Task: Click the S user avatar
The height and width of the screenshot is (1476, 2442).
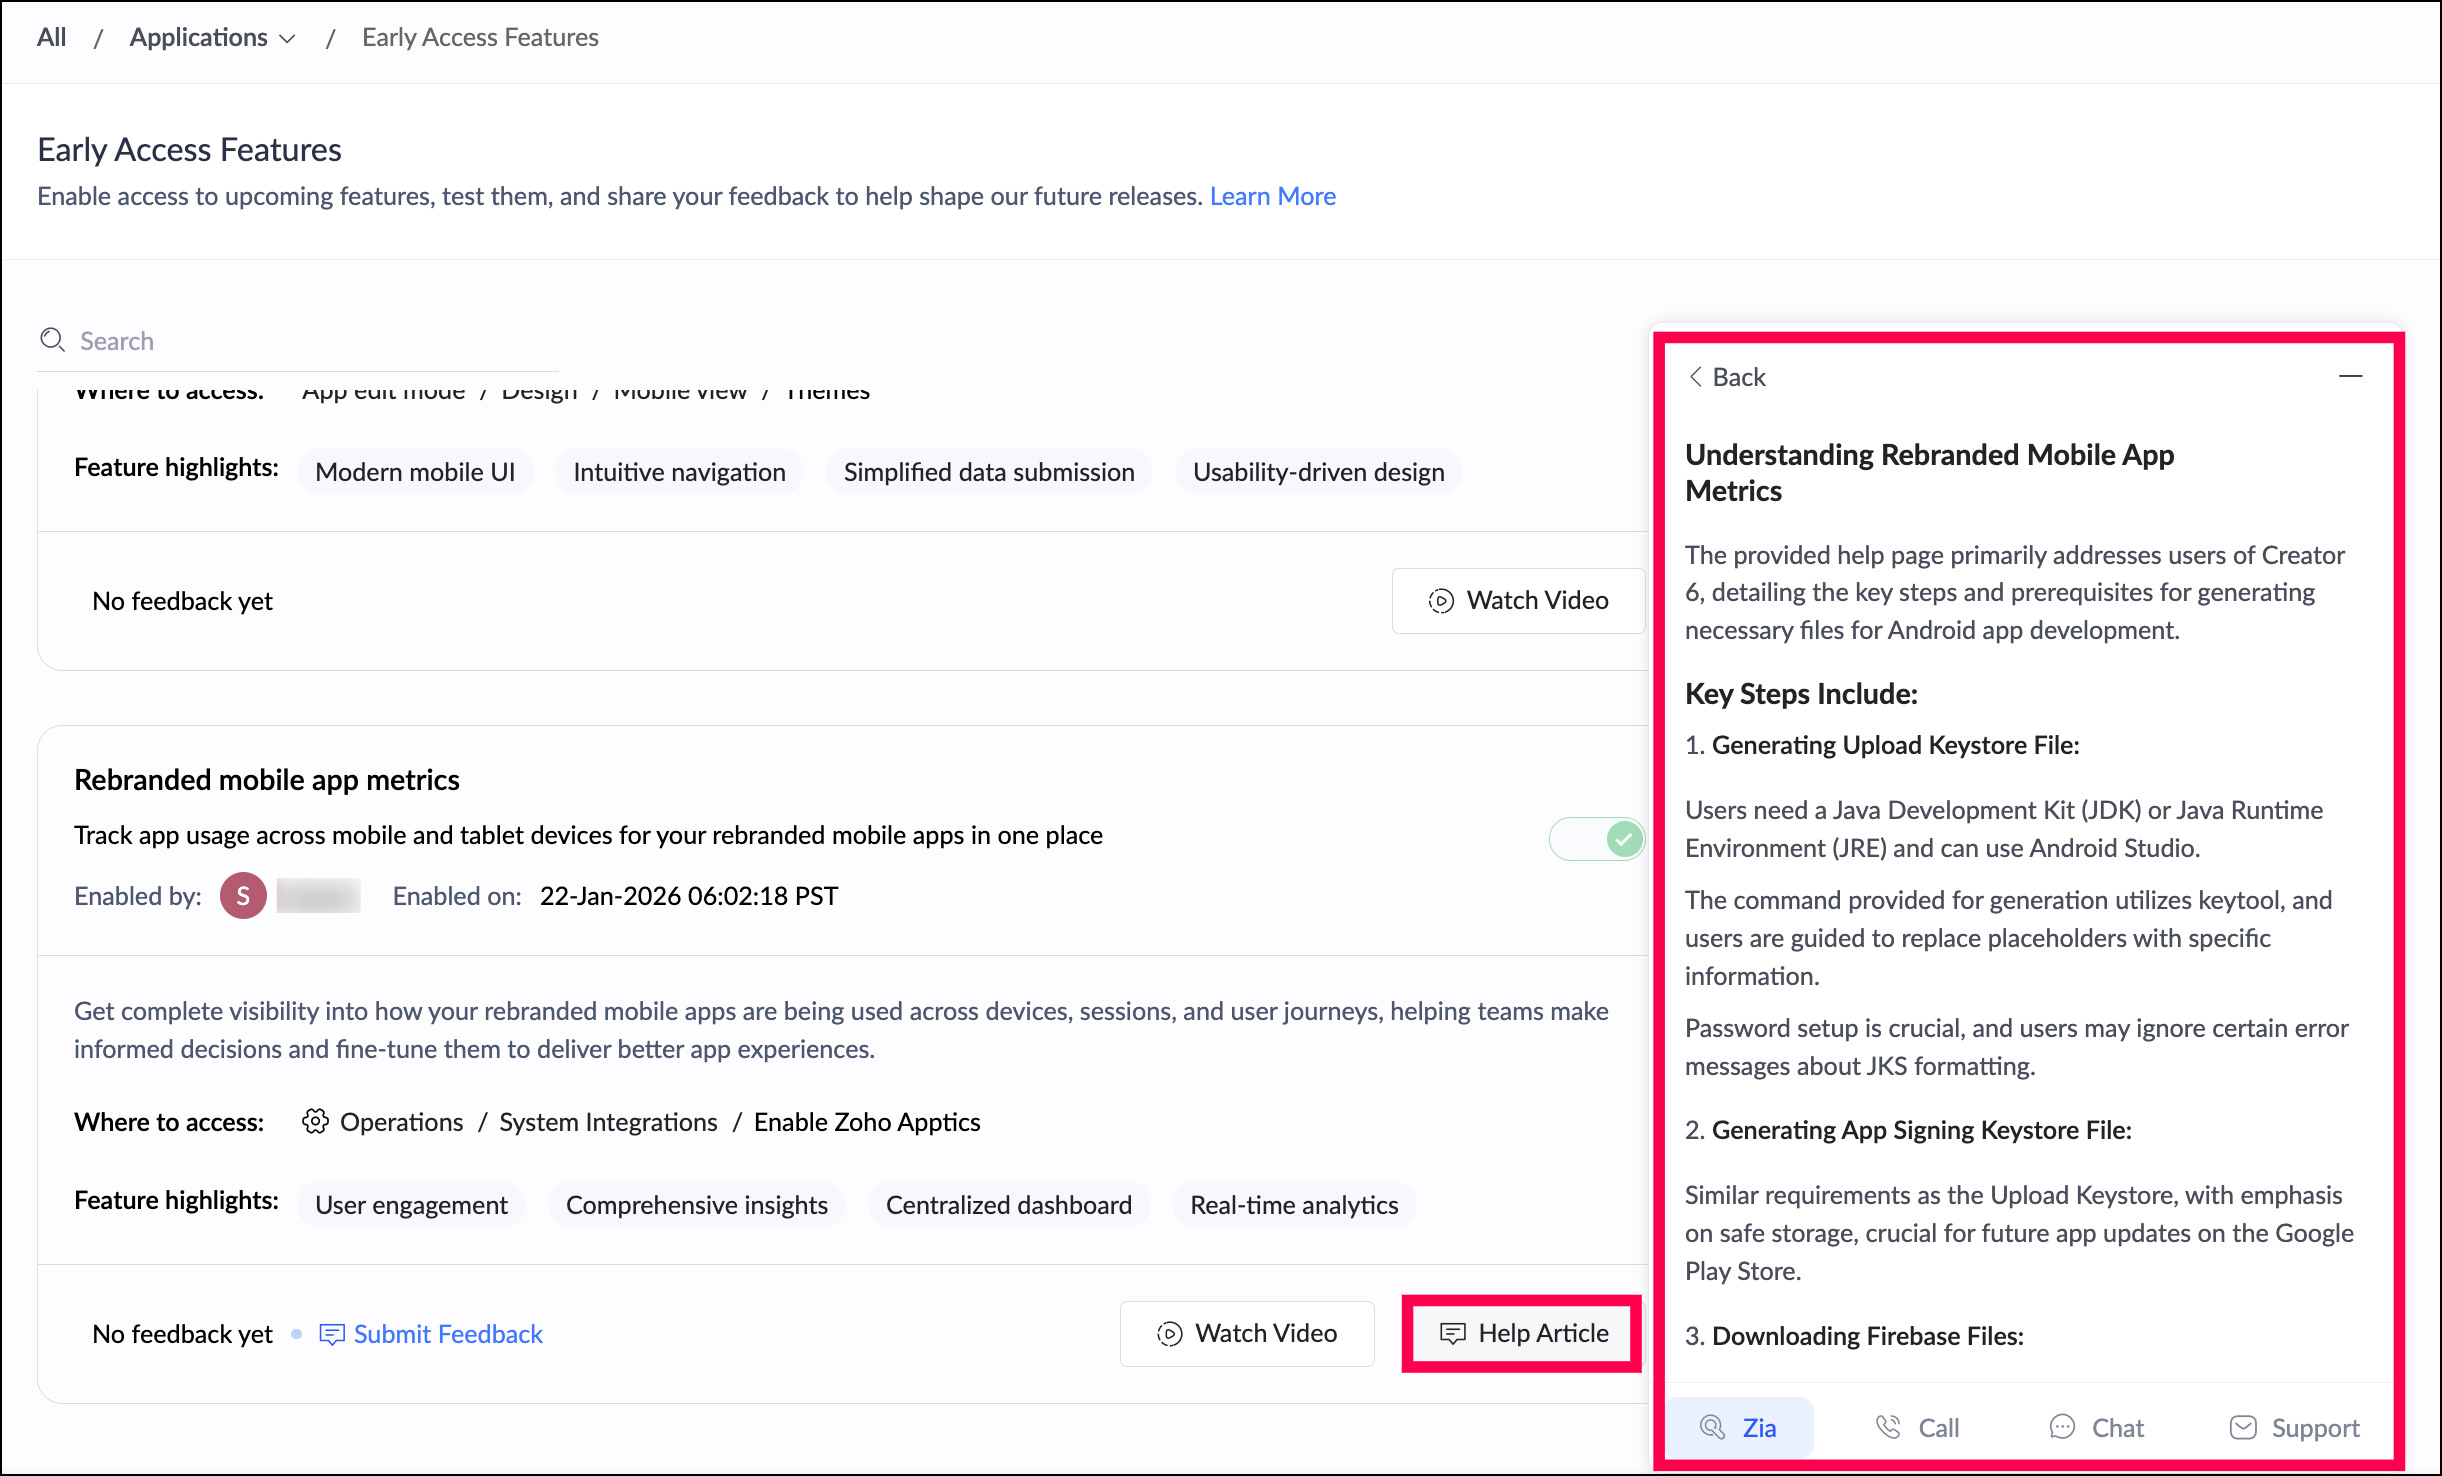Action: point(243,896)
